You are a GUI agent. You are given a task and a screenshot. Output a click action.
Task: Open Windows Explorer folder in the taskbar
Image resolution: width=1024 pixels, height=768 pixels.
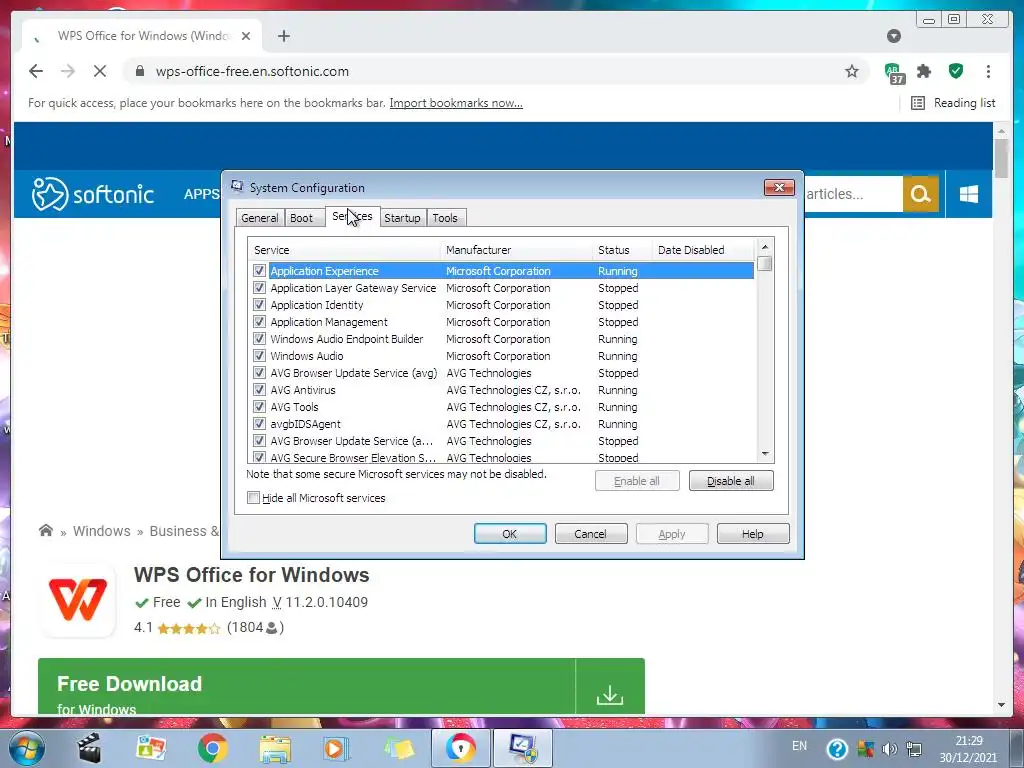click(x=275, y=748)
